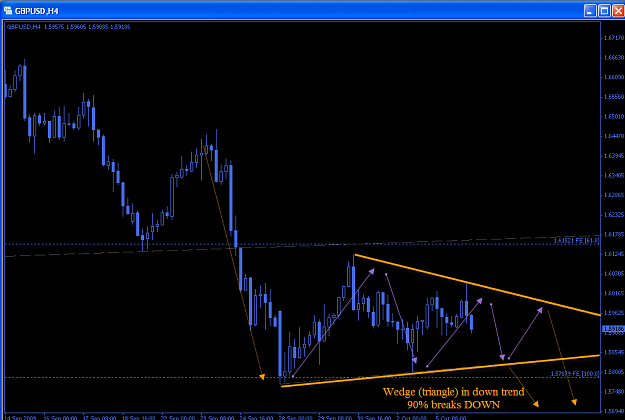Image resolution: width=625 pixels, height=420 pixels.
Task: Click the GBPUSD,H4 chart window icon
Action: tap(8, 10)
